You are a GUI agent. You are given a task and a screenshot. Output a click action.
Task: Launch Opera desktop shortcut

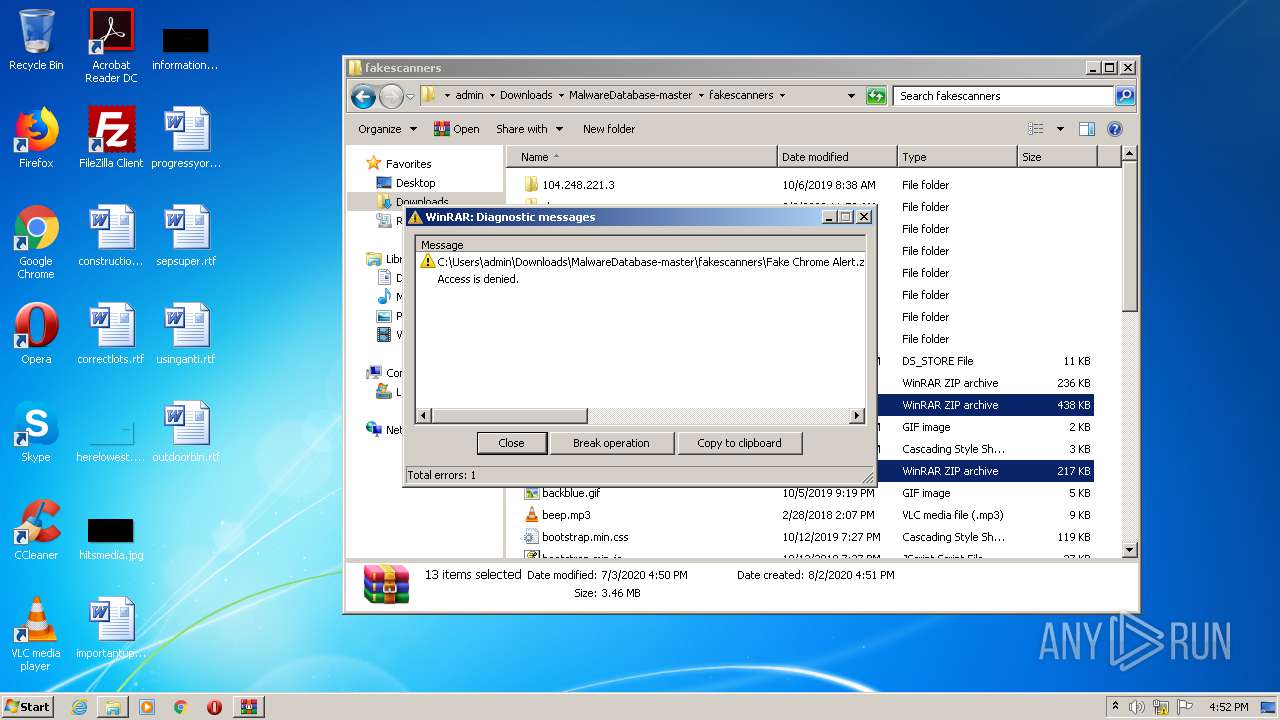coord(36,334)
